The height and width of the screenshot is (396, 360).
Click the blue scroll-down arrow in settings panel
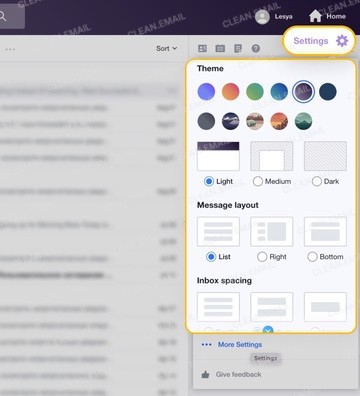(268, 329)
